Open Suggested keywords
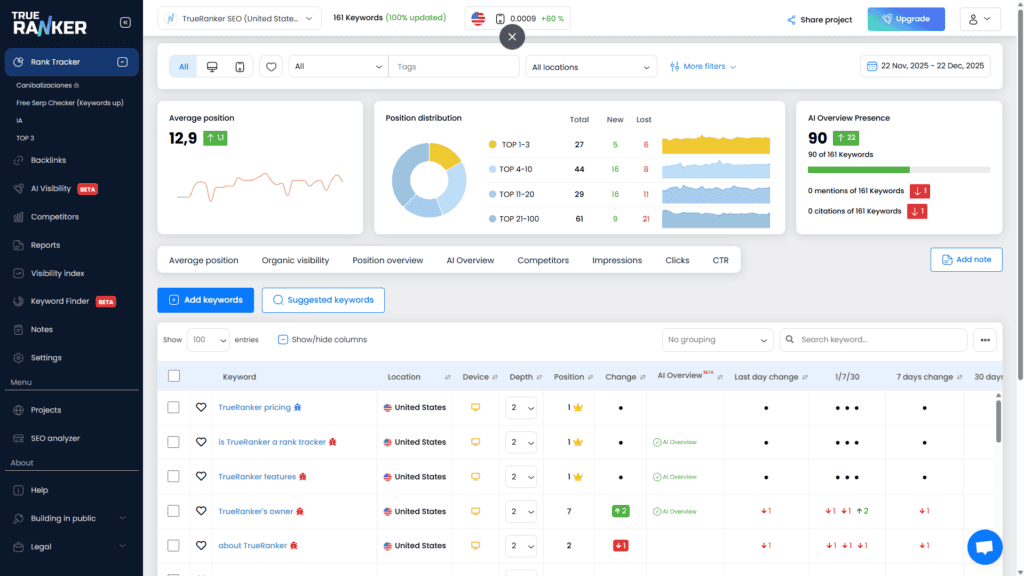 (322, 299)
